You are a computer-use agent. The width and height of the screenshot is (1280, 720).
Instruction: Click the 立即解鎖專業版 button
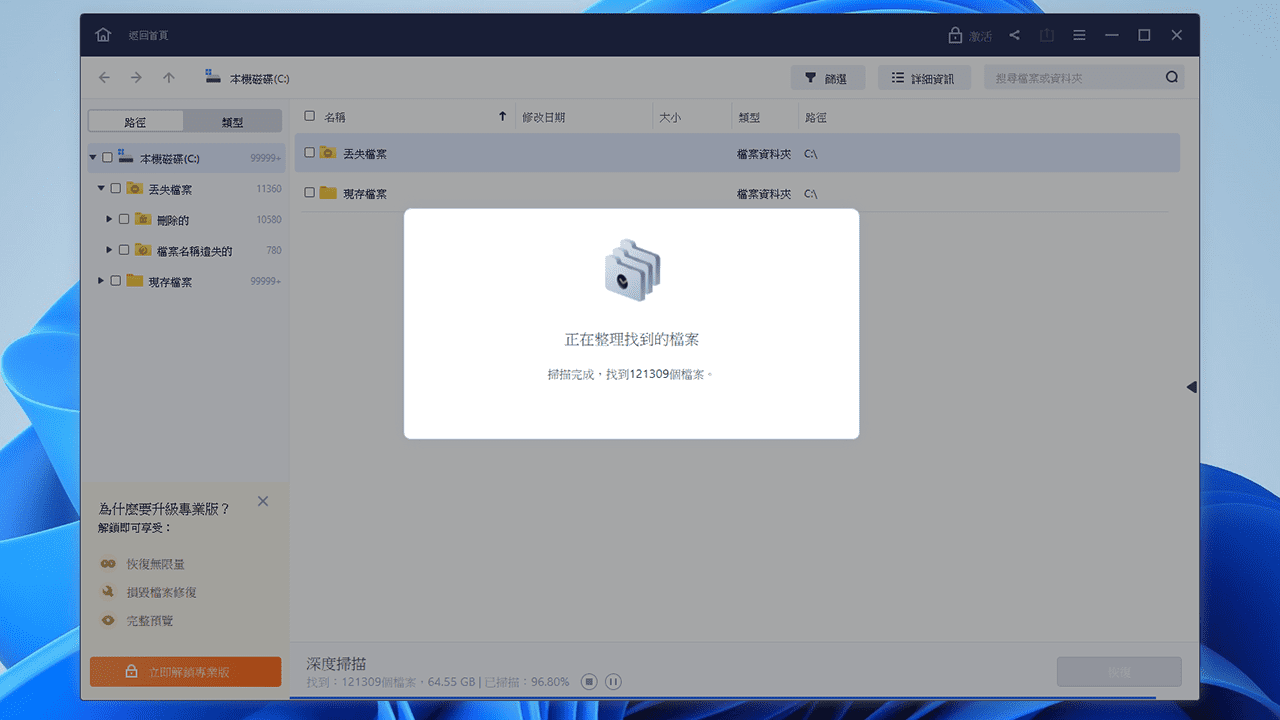click(x=185, y=671)
